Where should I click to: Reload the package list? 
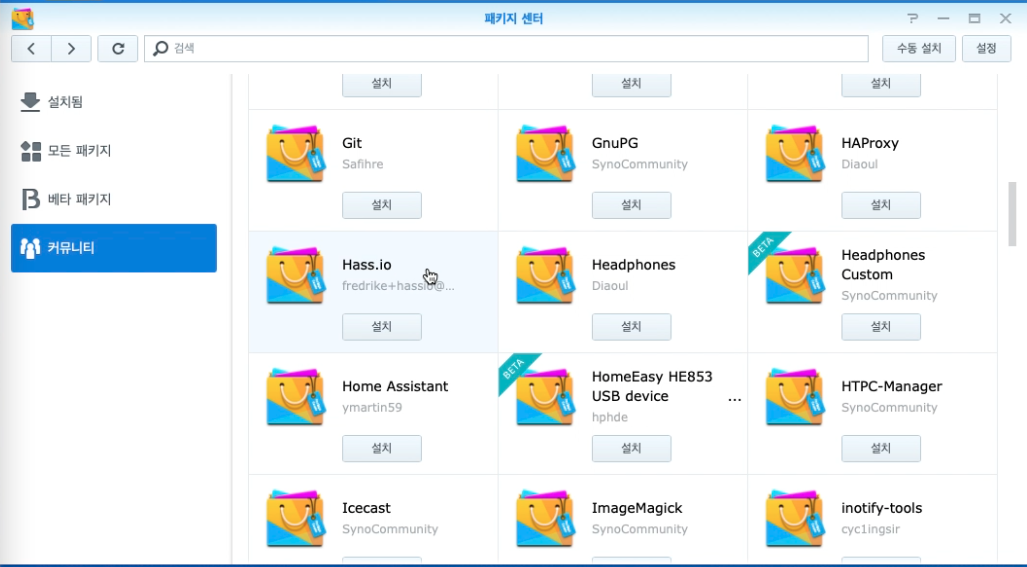tap(118, 48)
